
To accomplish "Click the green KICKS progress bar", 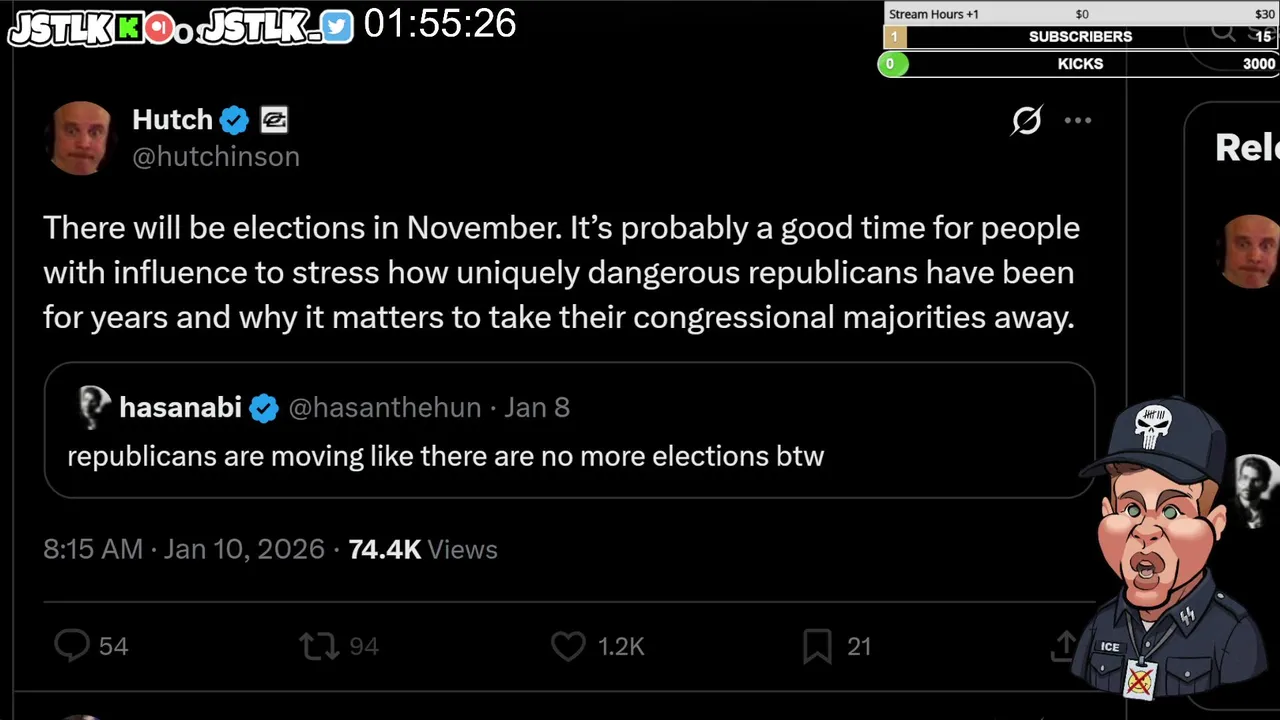I will click(x=1078, y=64).
